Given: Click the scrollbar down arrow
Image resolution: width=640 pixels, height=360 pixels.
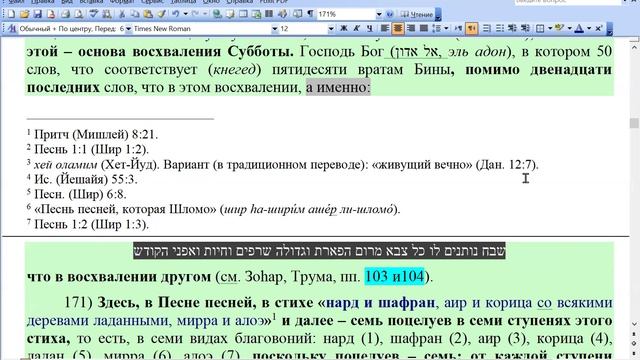Looking at the screenshot, I should [634, 324].
